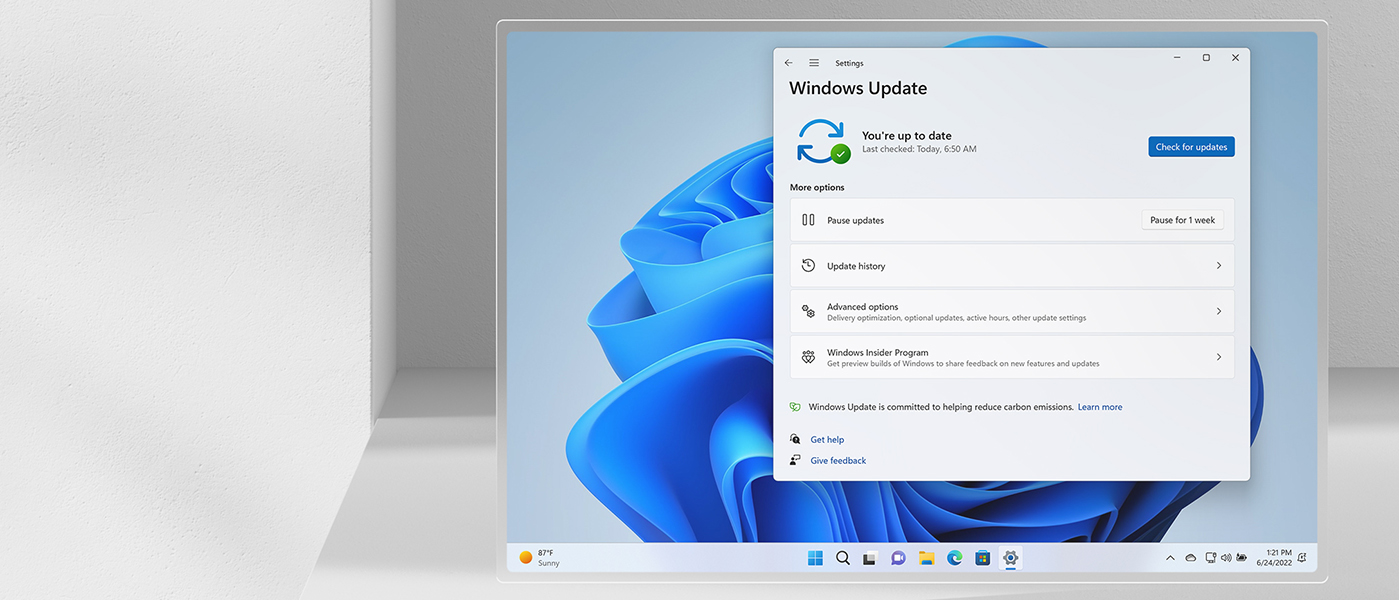1399x600 pixels.
Task: Click the OneDrive cloud icon in tray
Action: coord(1191,557)
